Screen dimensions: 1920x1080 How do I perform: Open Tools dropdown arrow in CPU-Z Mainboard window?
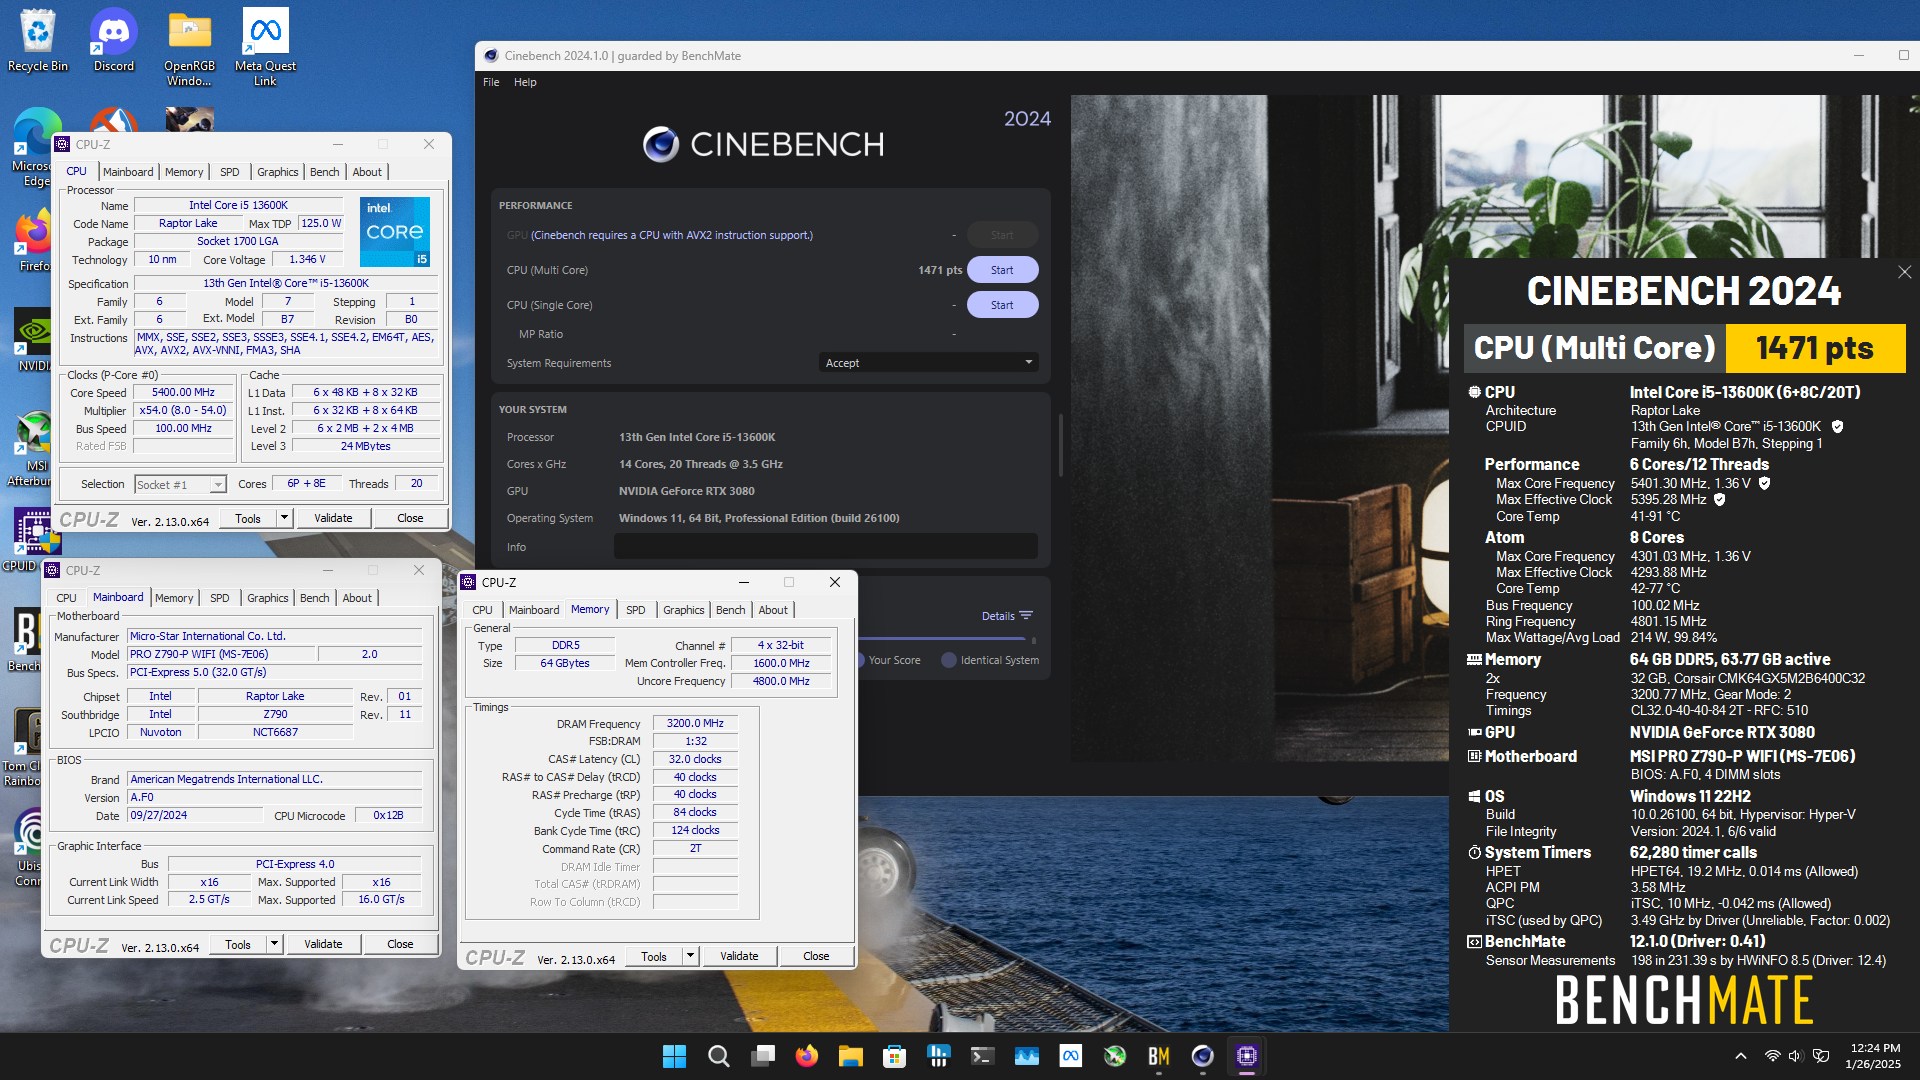[274, 944]
